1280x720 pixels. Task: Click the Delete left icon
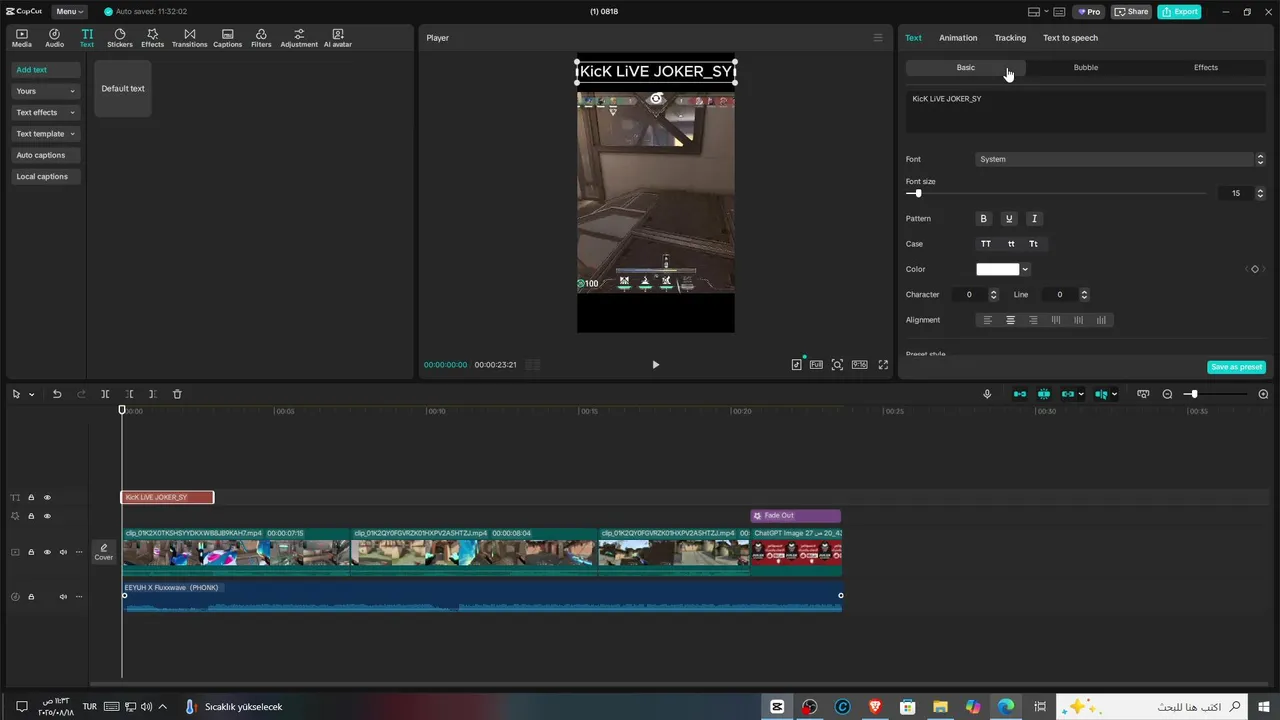pos(129,394)
